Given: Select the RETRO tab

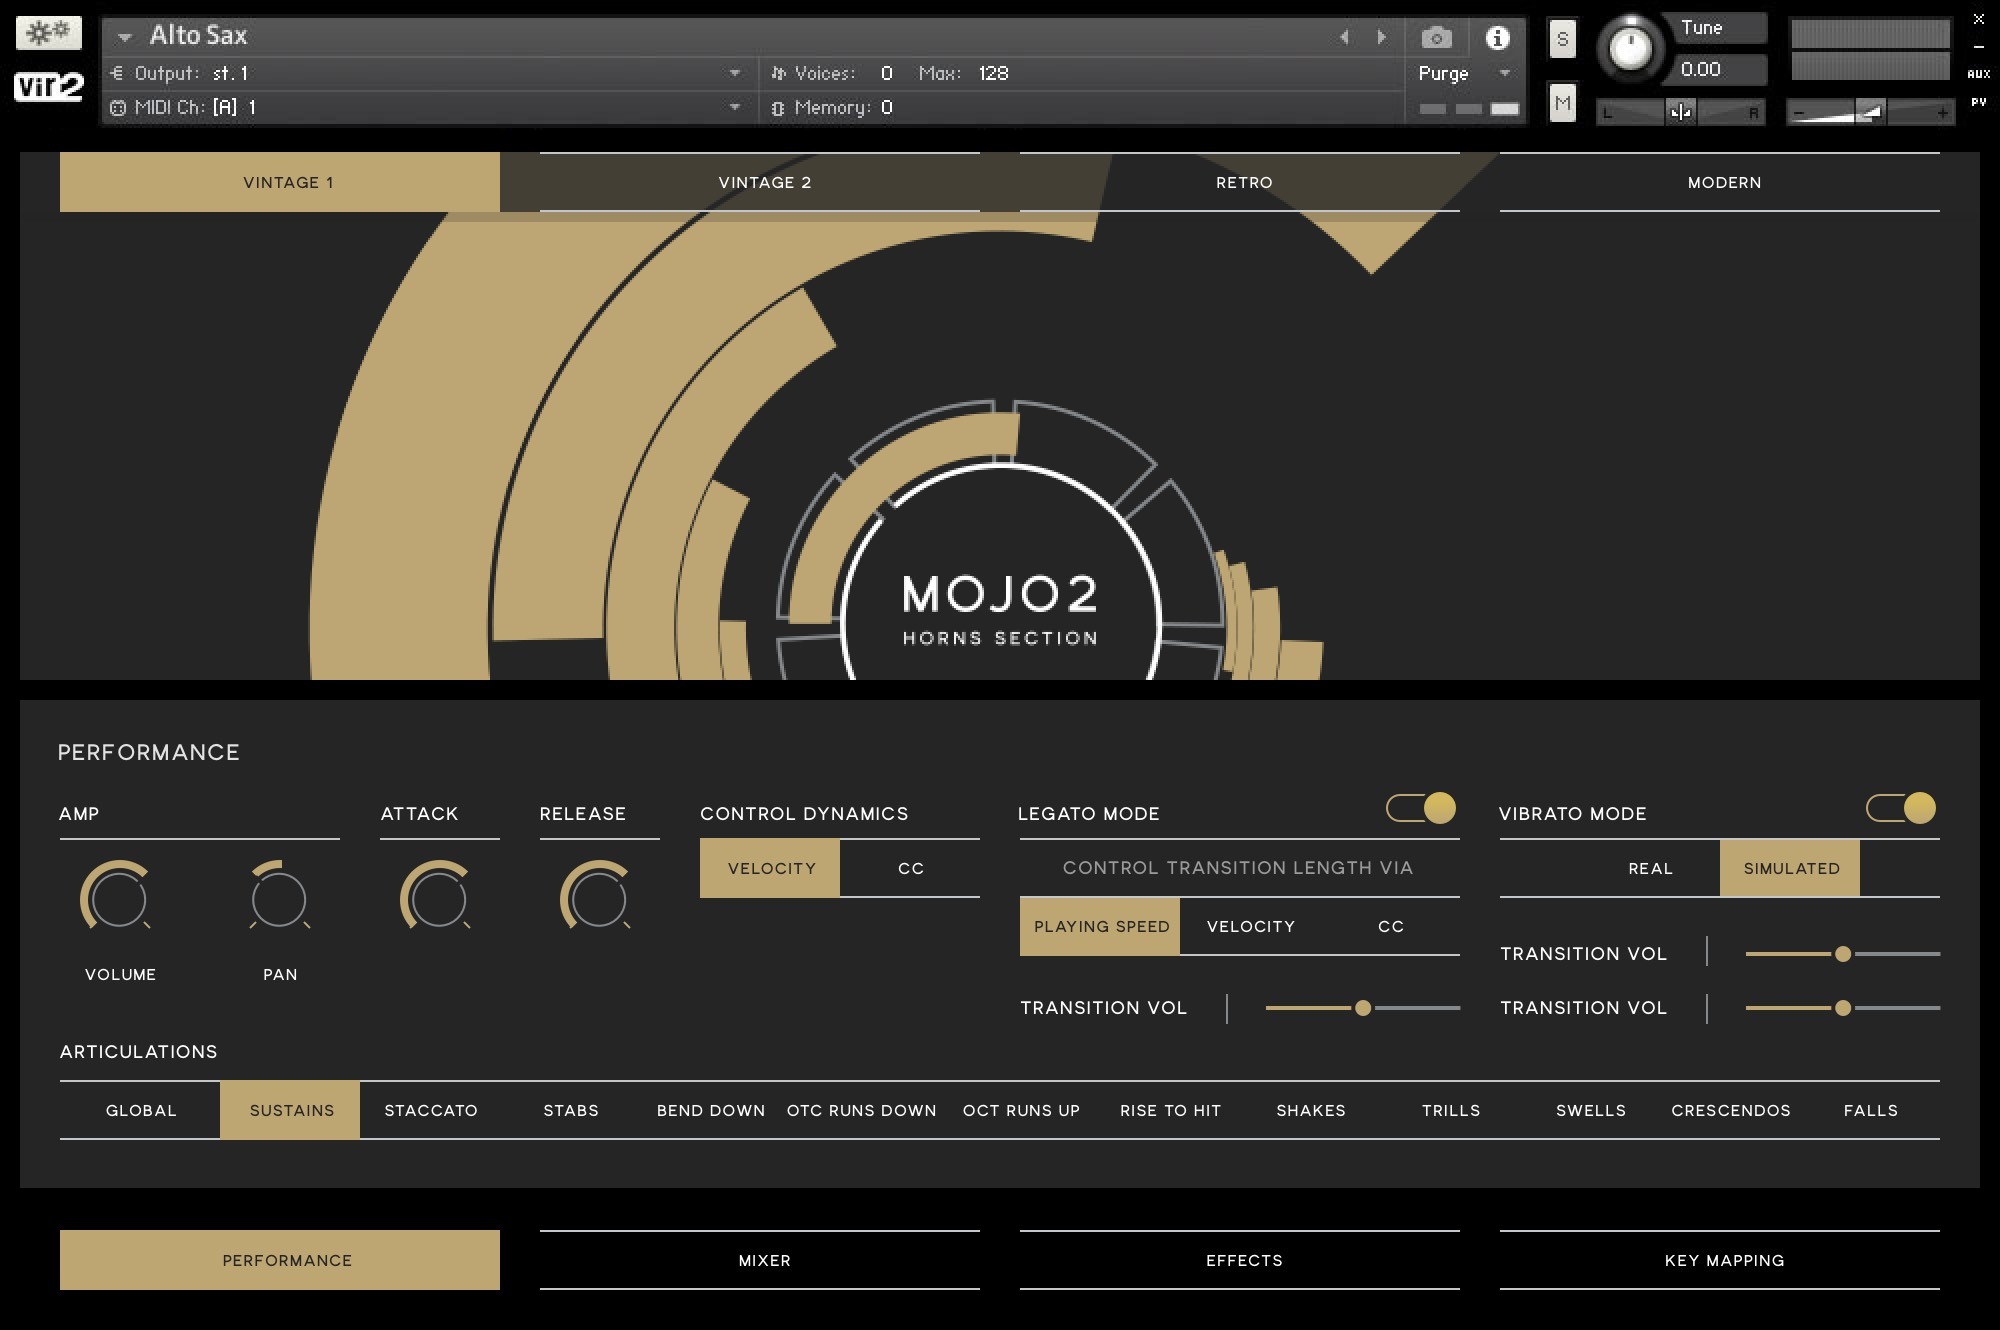Looking at the screenshot, I should click(x=1240, y=182).
